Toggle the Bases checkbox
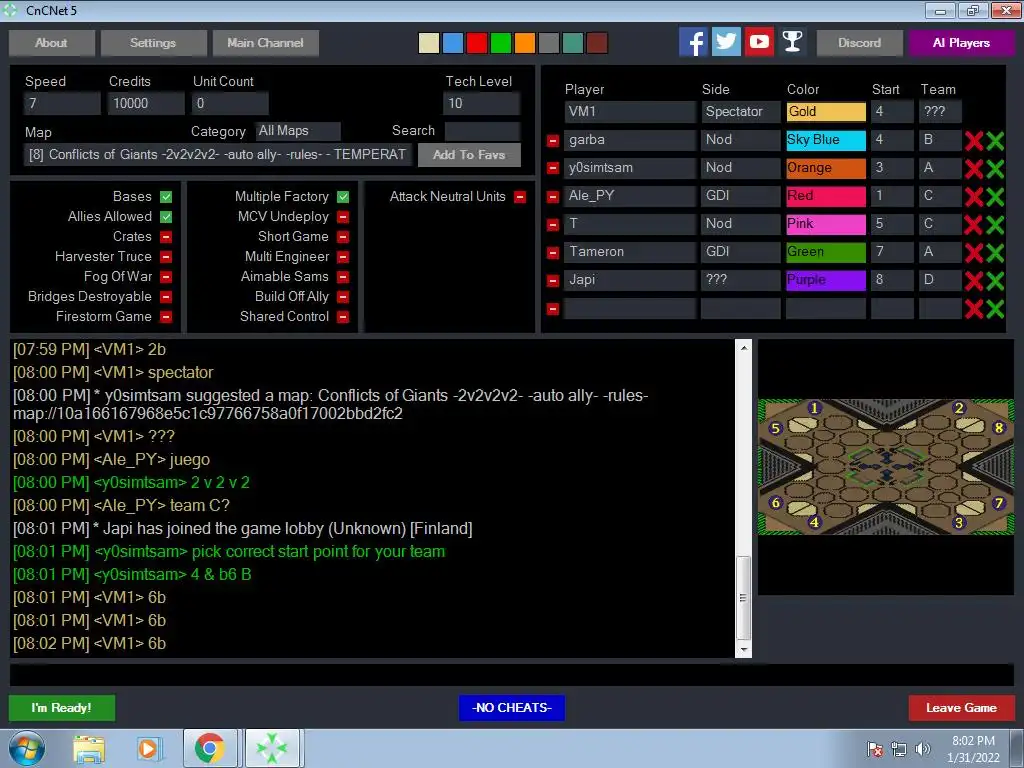 click(x=166, y=197)
